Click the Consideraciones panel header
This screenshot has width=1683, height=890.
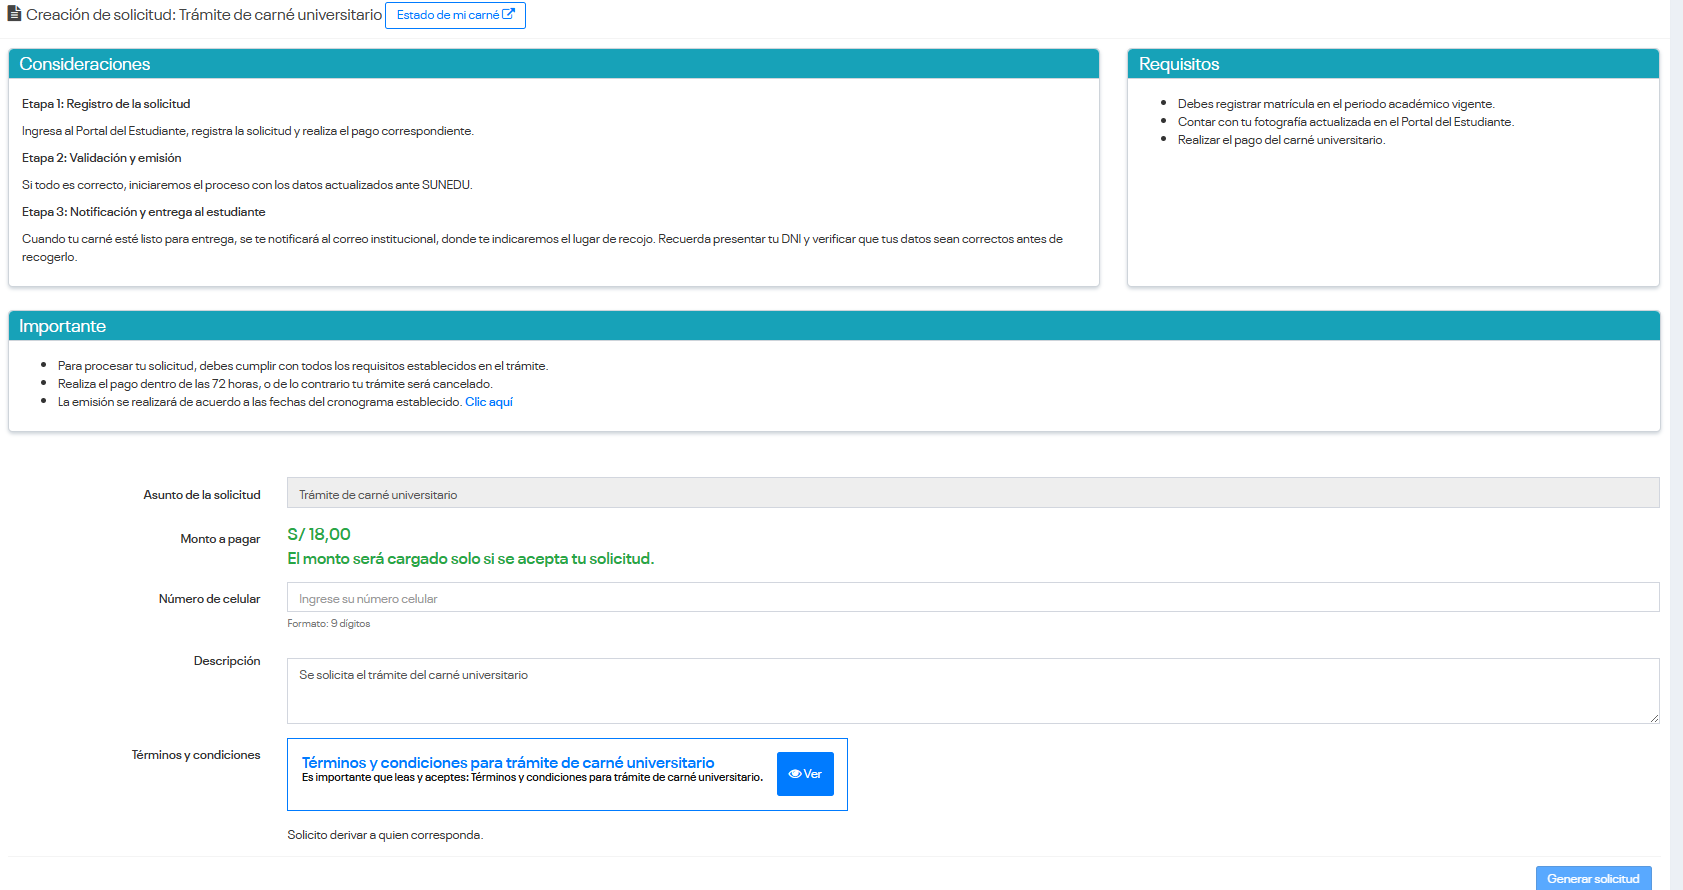click(554, 64)
